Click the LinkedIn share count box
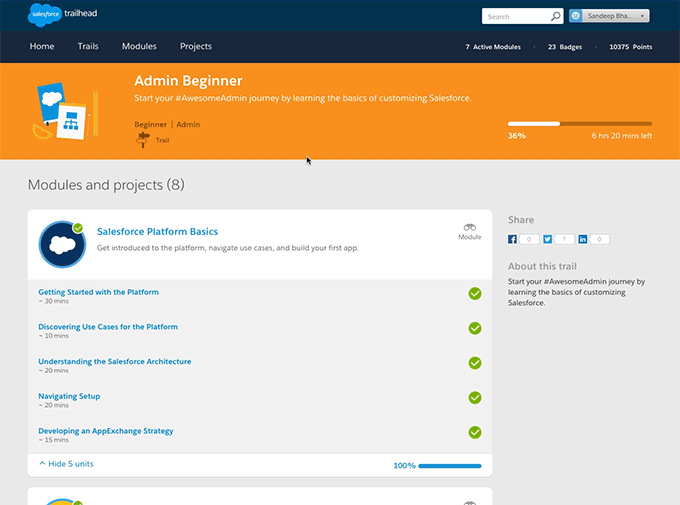 pyautogui.click(x=599, y=239)
